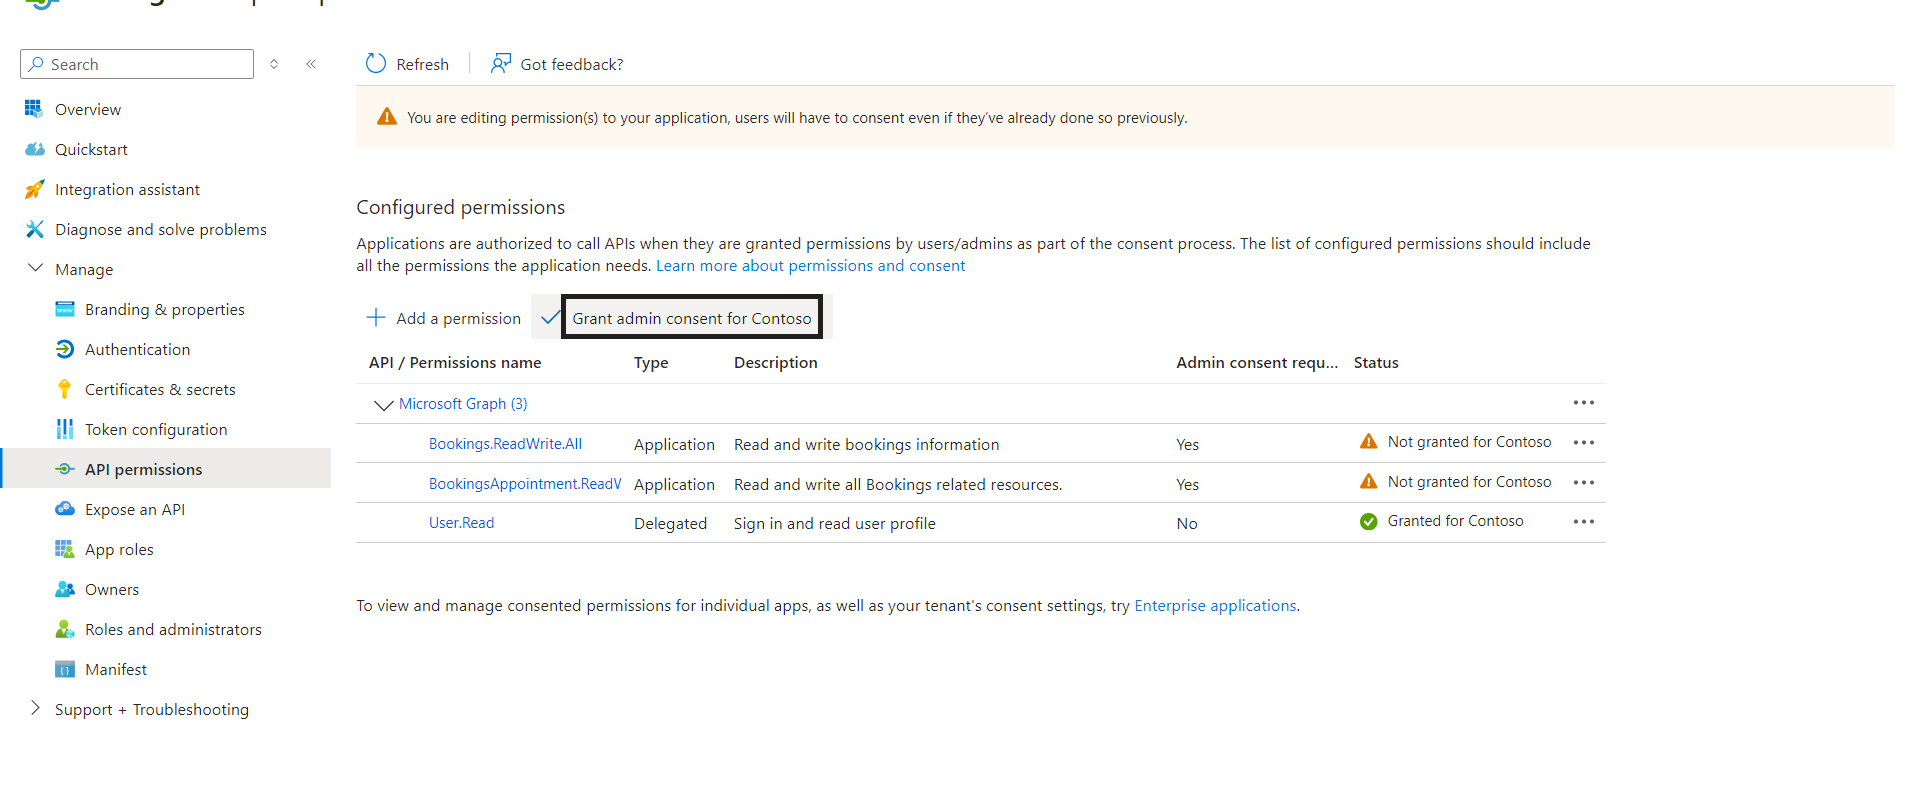Click 'Read and write all Bookings related resources.' text

(x=898, y=484)
